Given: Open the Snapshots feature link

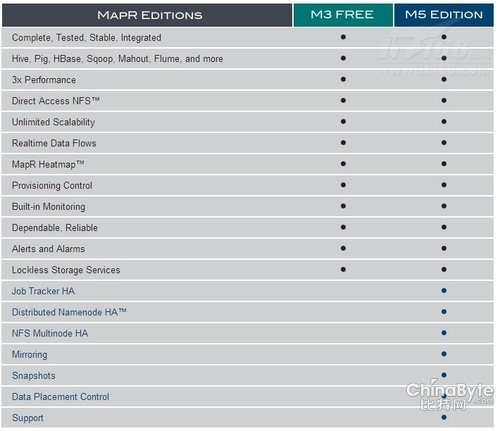Looking at the screenshot, I should (x=34, y=376).
